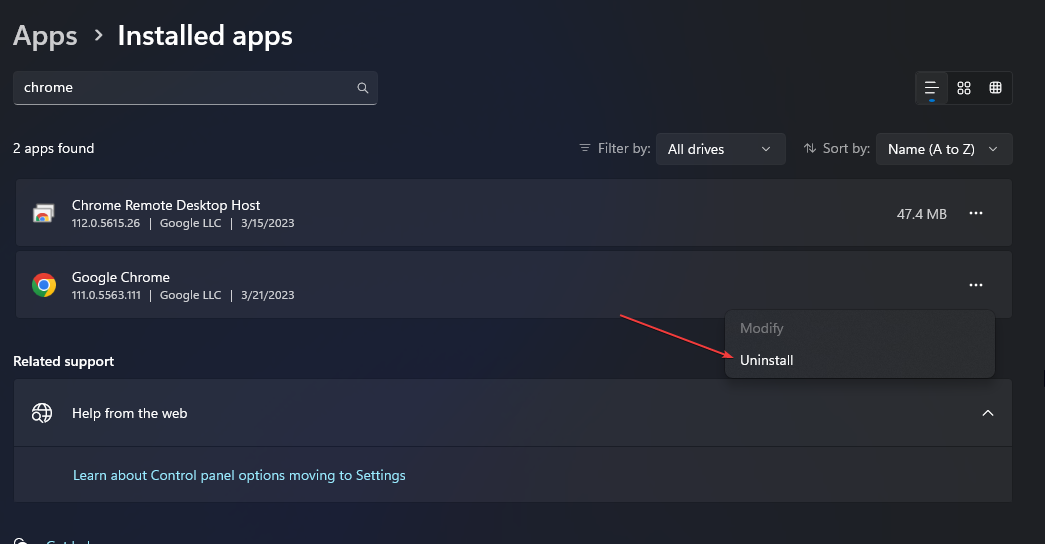The image size is (1045, 544).
Task: Click the Chrome Remote Desktop Host icon
Action: pyautogui.click(x=44, y=213)
